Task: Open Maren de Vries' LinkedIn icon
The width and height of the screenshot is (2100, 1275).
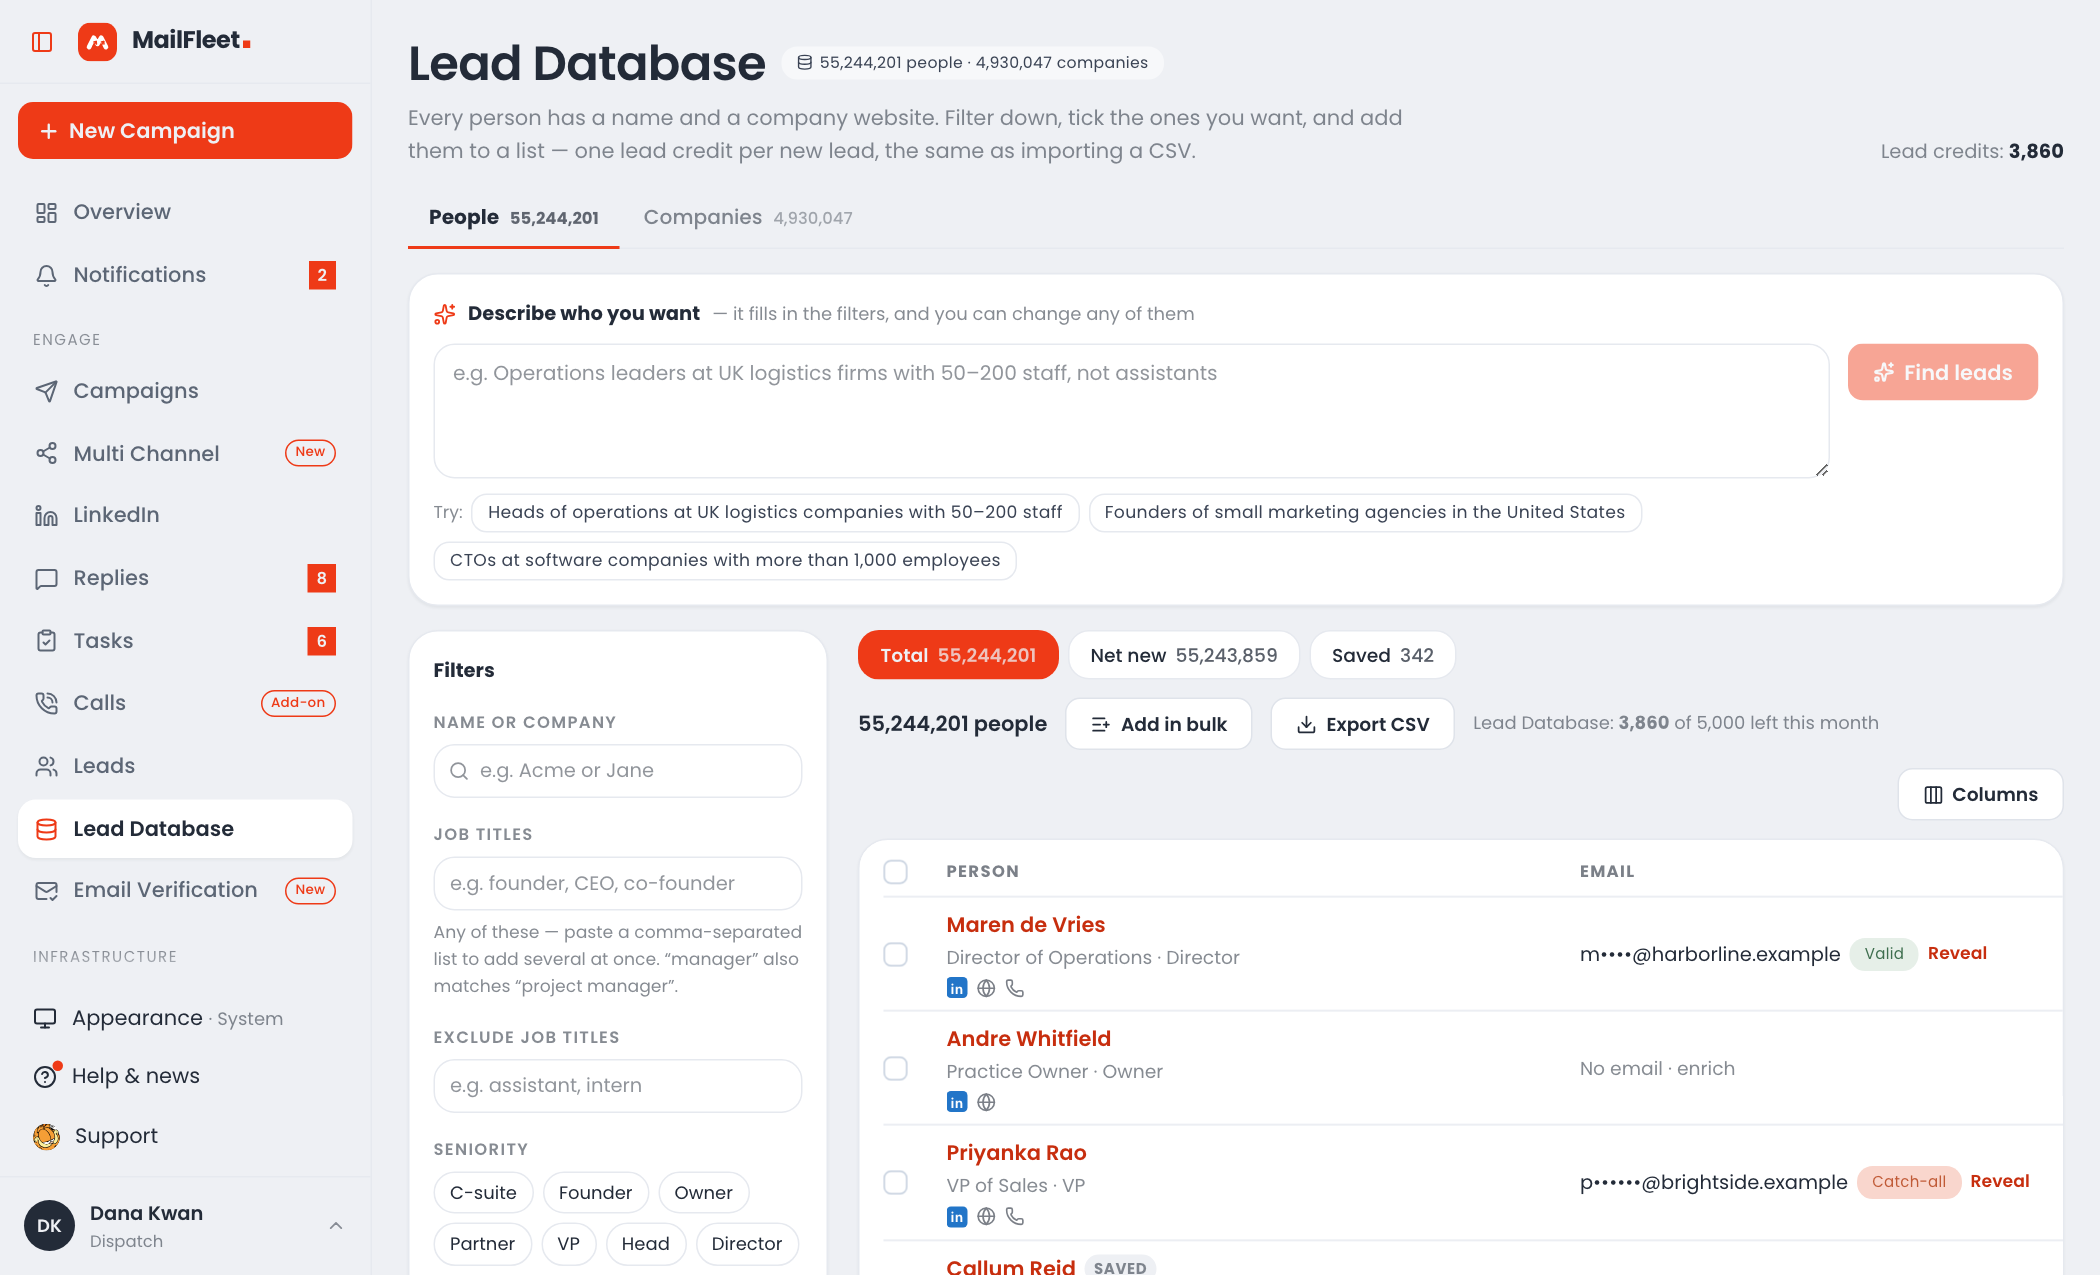Action: tap(957, 988)
